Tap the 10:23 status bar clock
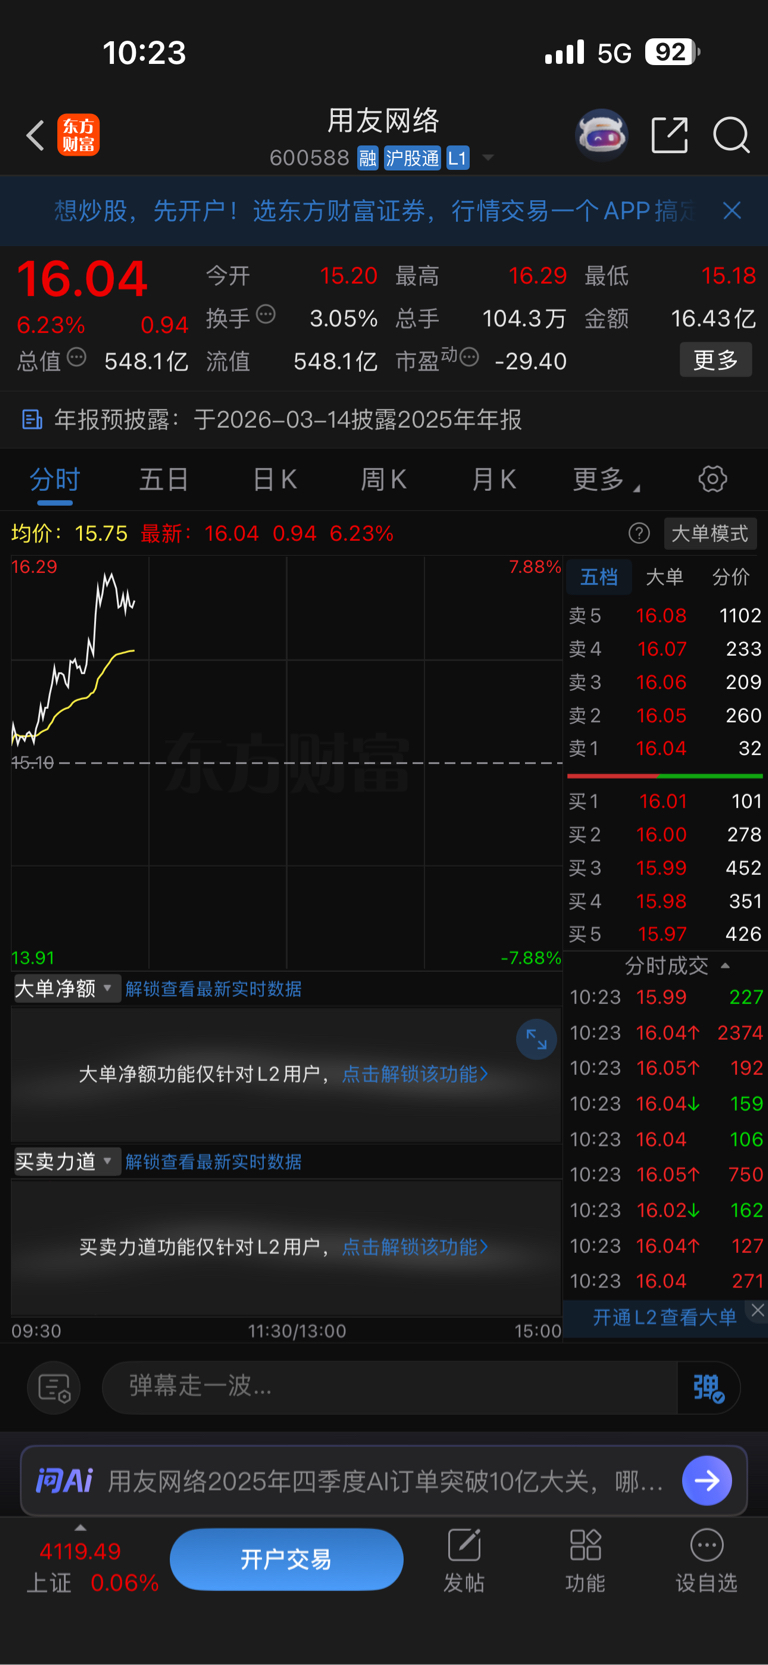 pos(144,52)
